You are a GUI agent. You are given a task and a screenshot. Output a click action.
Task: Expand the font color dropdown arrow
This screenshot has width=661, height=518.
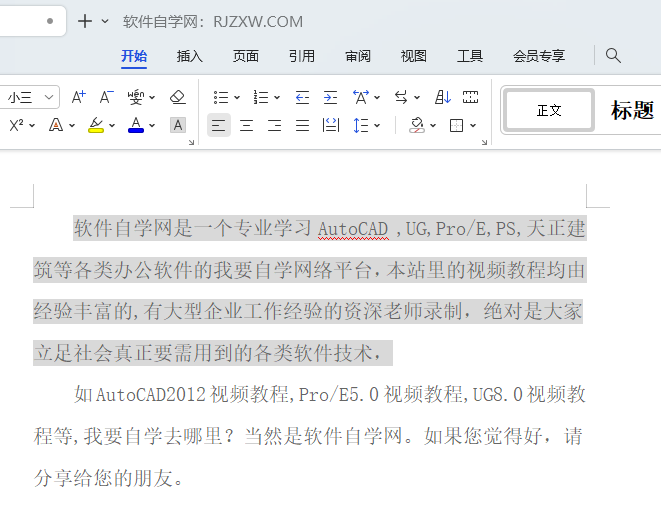click(152, 126)
